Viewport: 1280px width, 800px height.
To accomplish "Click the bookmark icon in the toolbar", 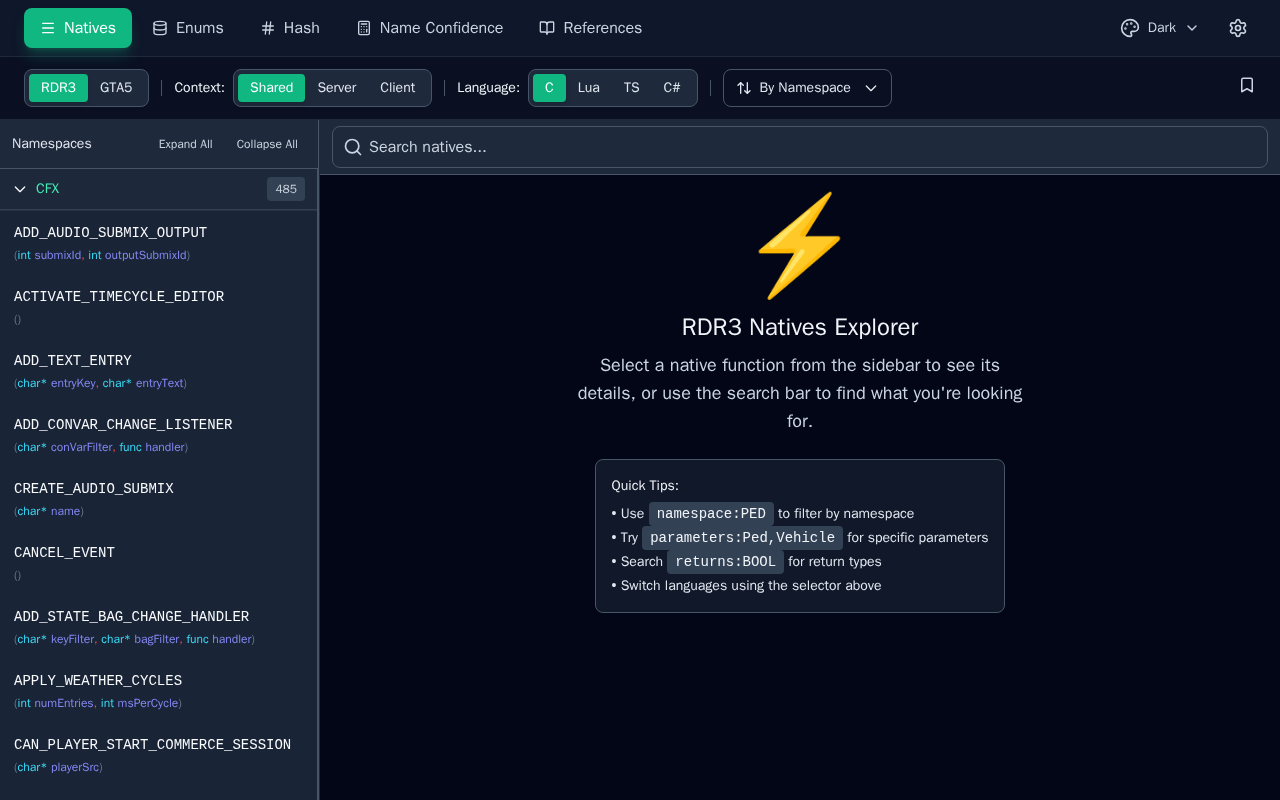I will click(1247, 86).
